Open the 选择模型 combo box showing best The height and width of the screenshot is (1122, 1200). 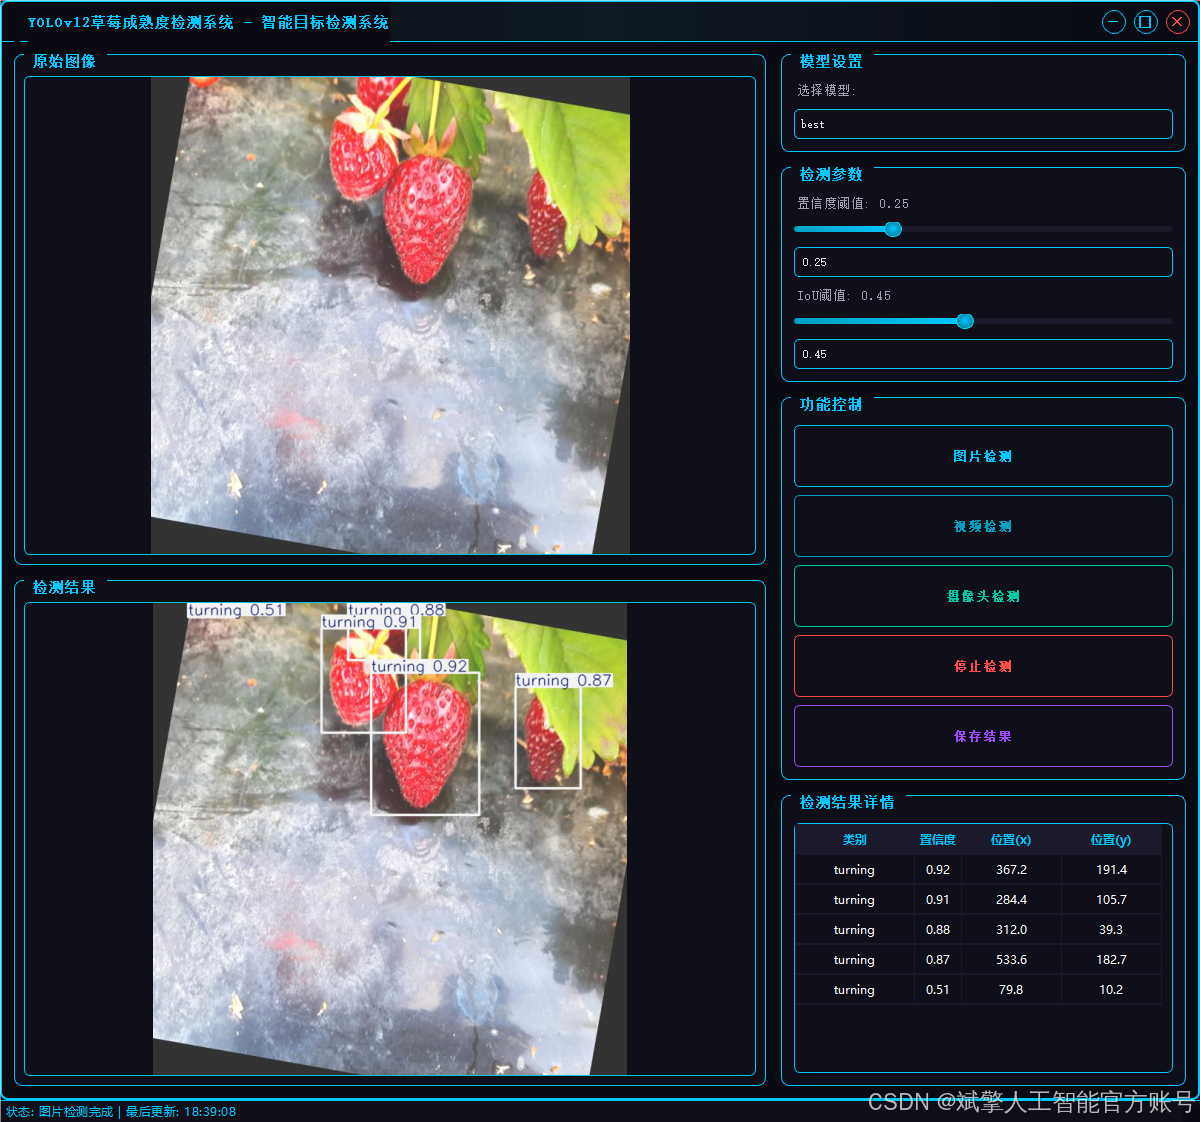pyautogui.click(x=983, y=124)
